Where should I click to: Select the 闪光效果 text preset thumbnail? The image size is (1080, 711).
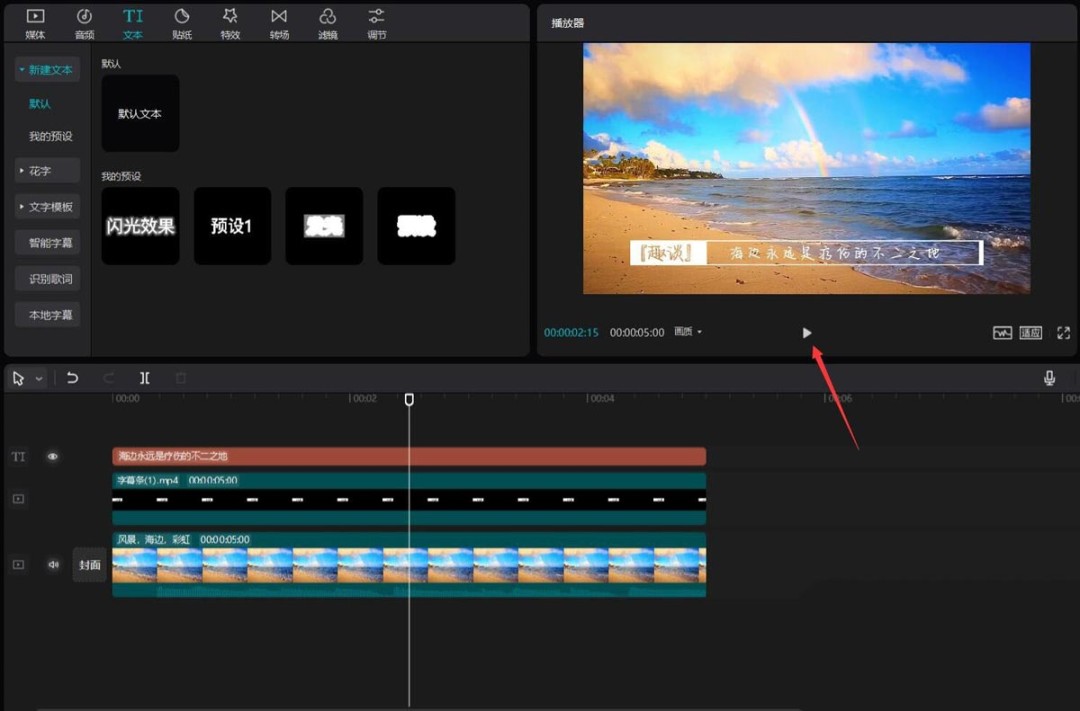click(140, 226)
